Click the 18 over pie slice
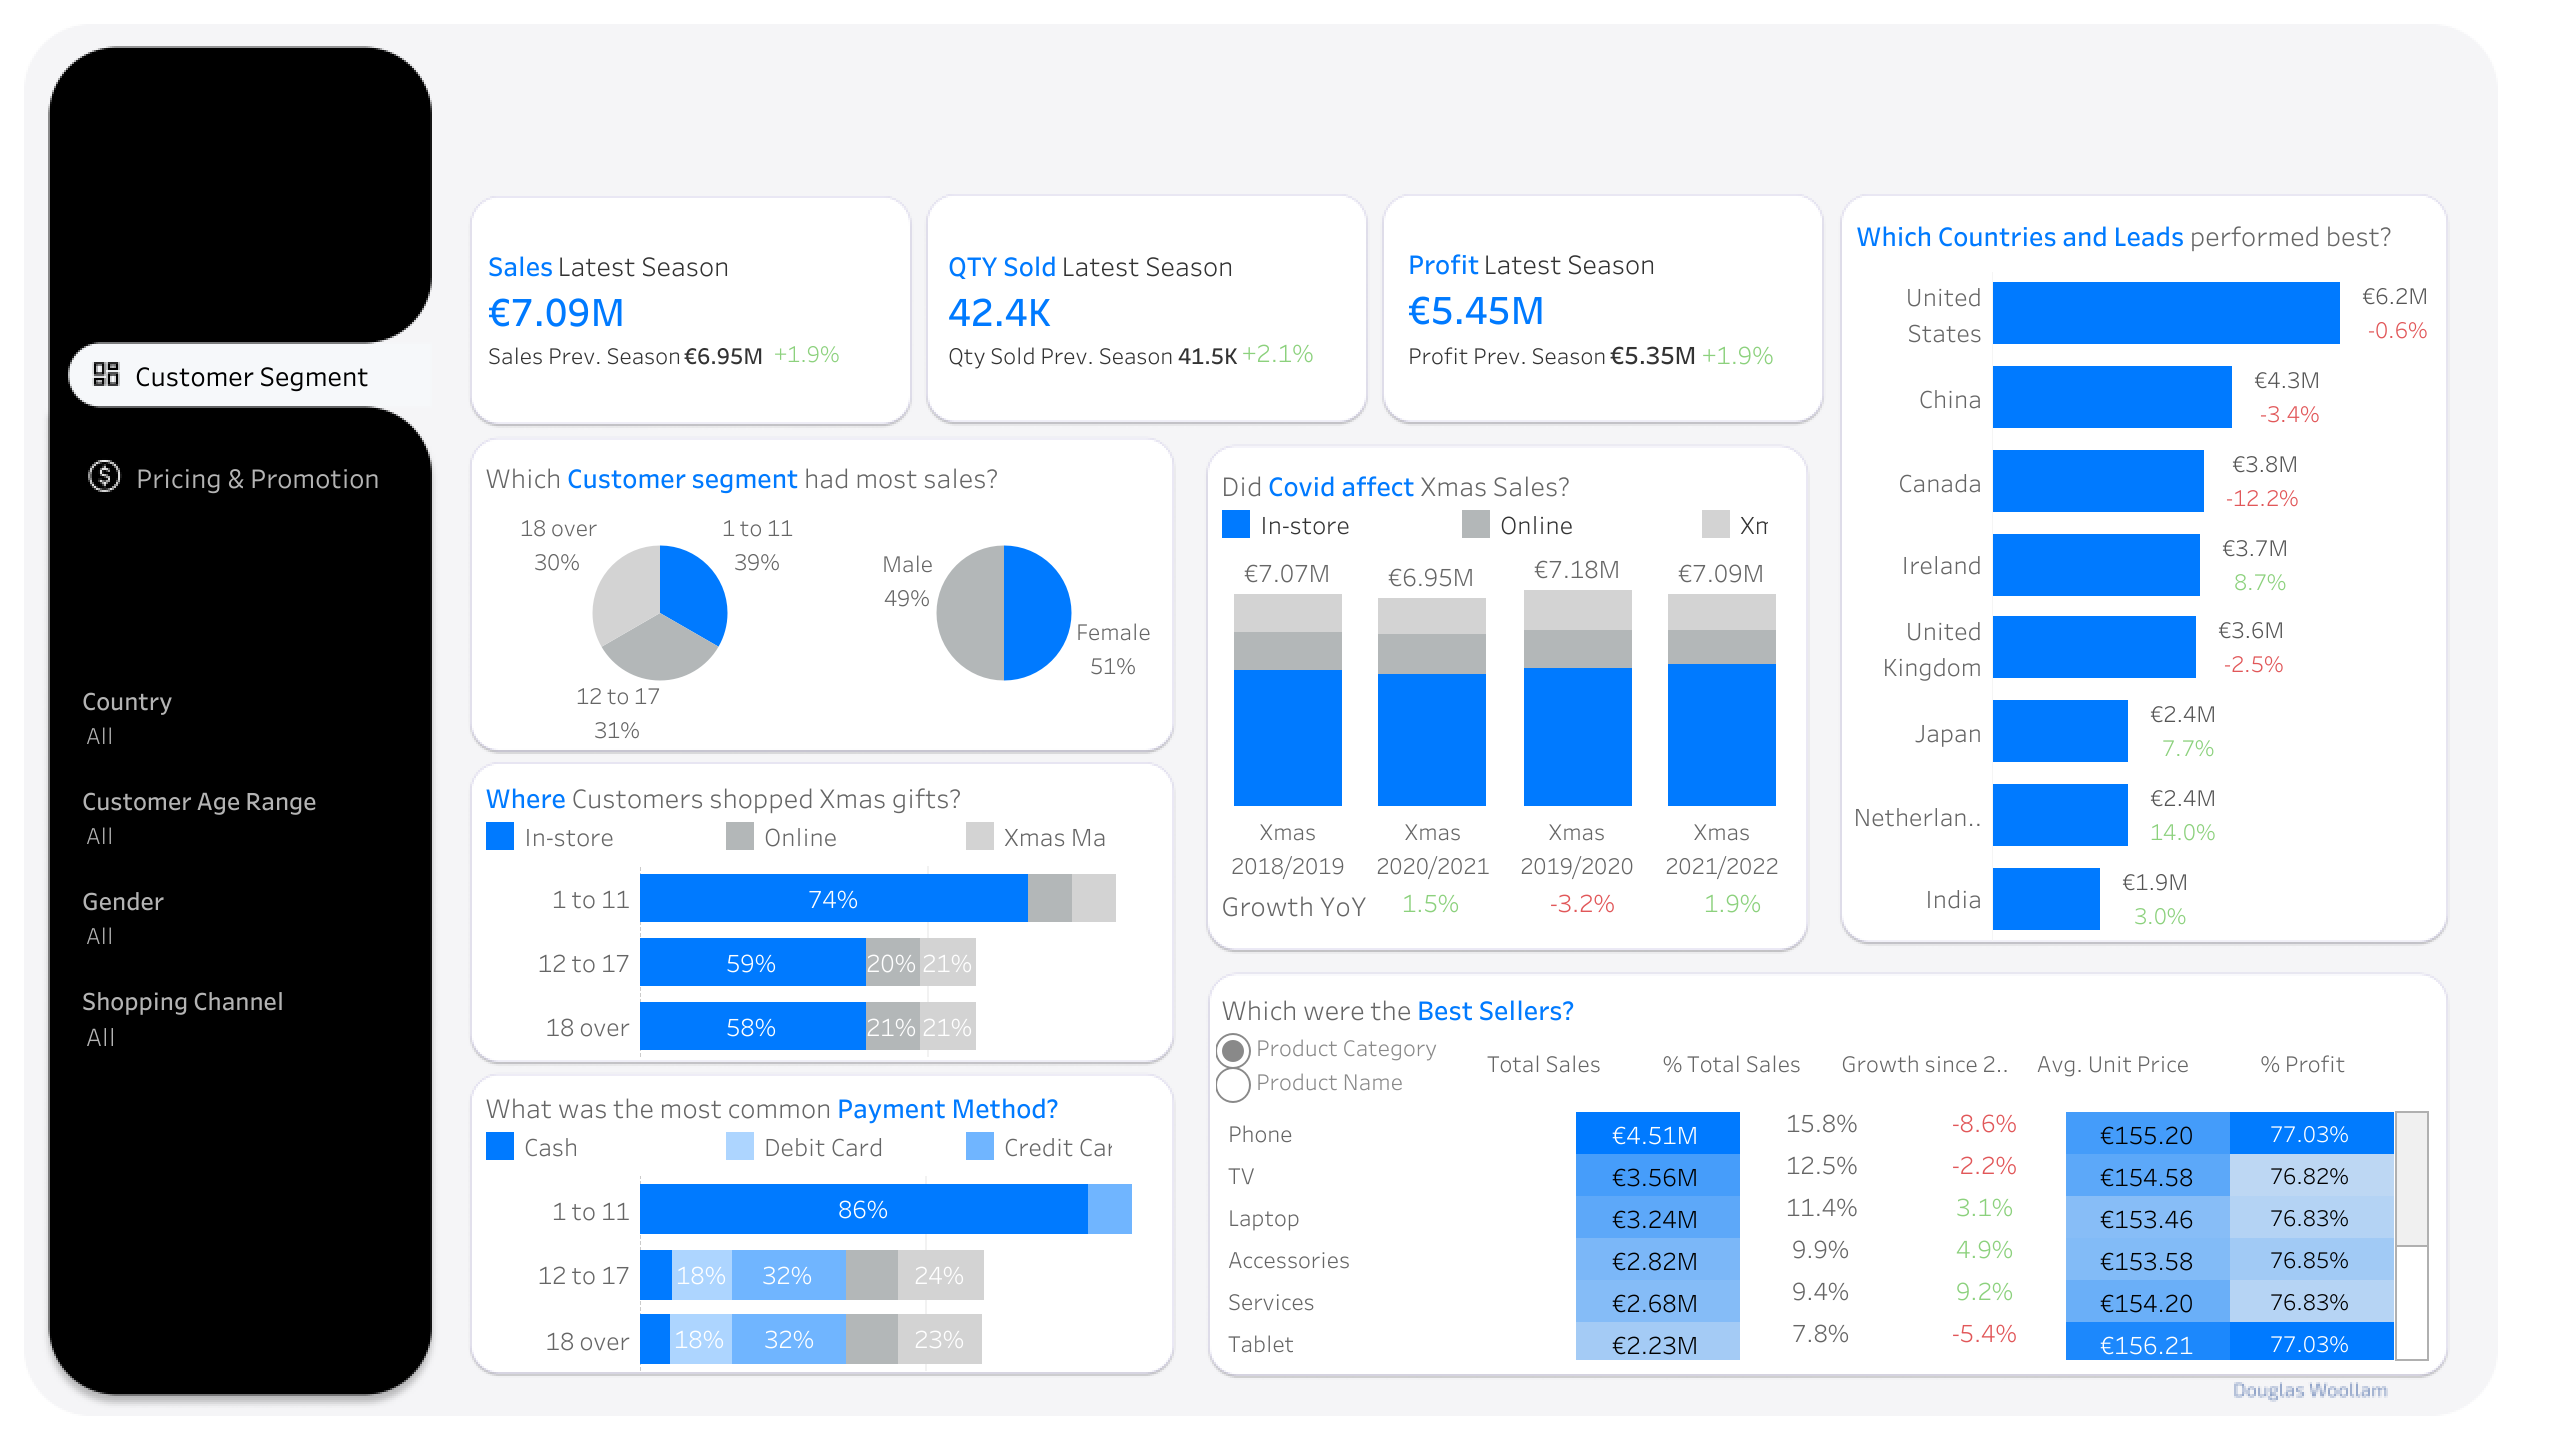 point(627,593)
